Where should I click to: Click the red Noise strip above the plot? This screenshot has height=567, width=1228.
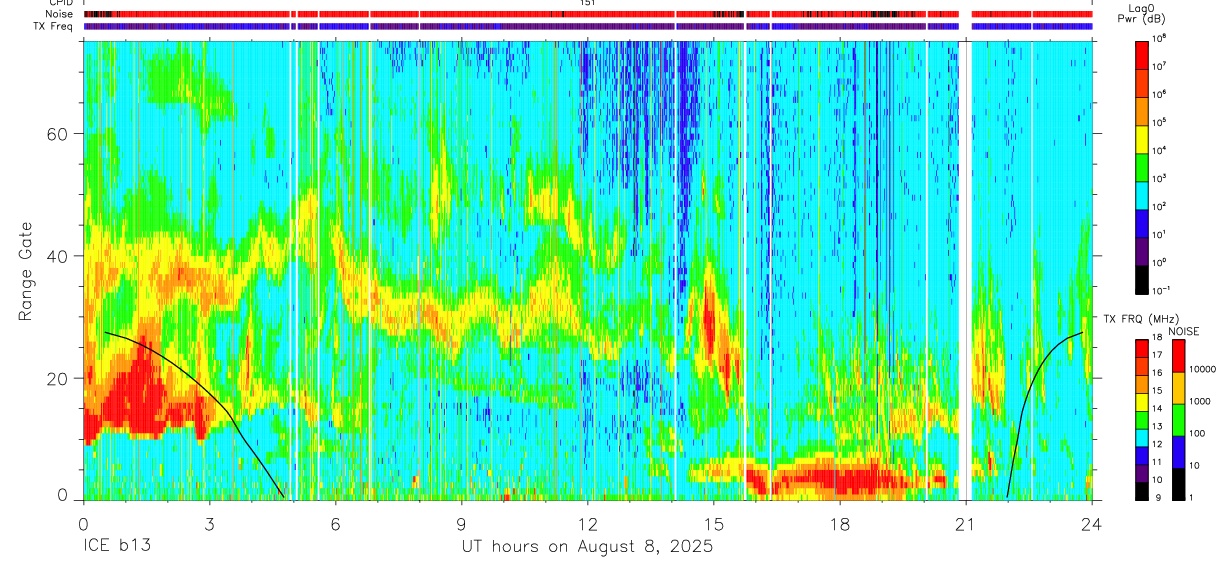[x=588, y=15]
